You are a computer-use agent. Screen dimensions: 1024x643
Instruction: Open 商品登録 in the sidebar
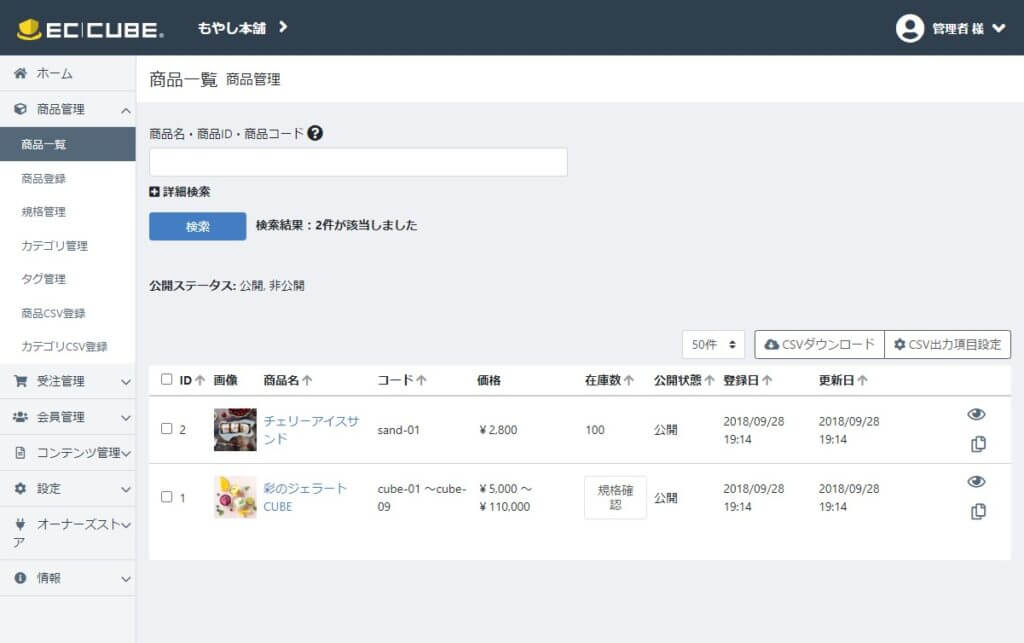click(x=44, y=178)
